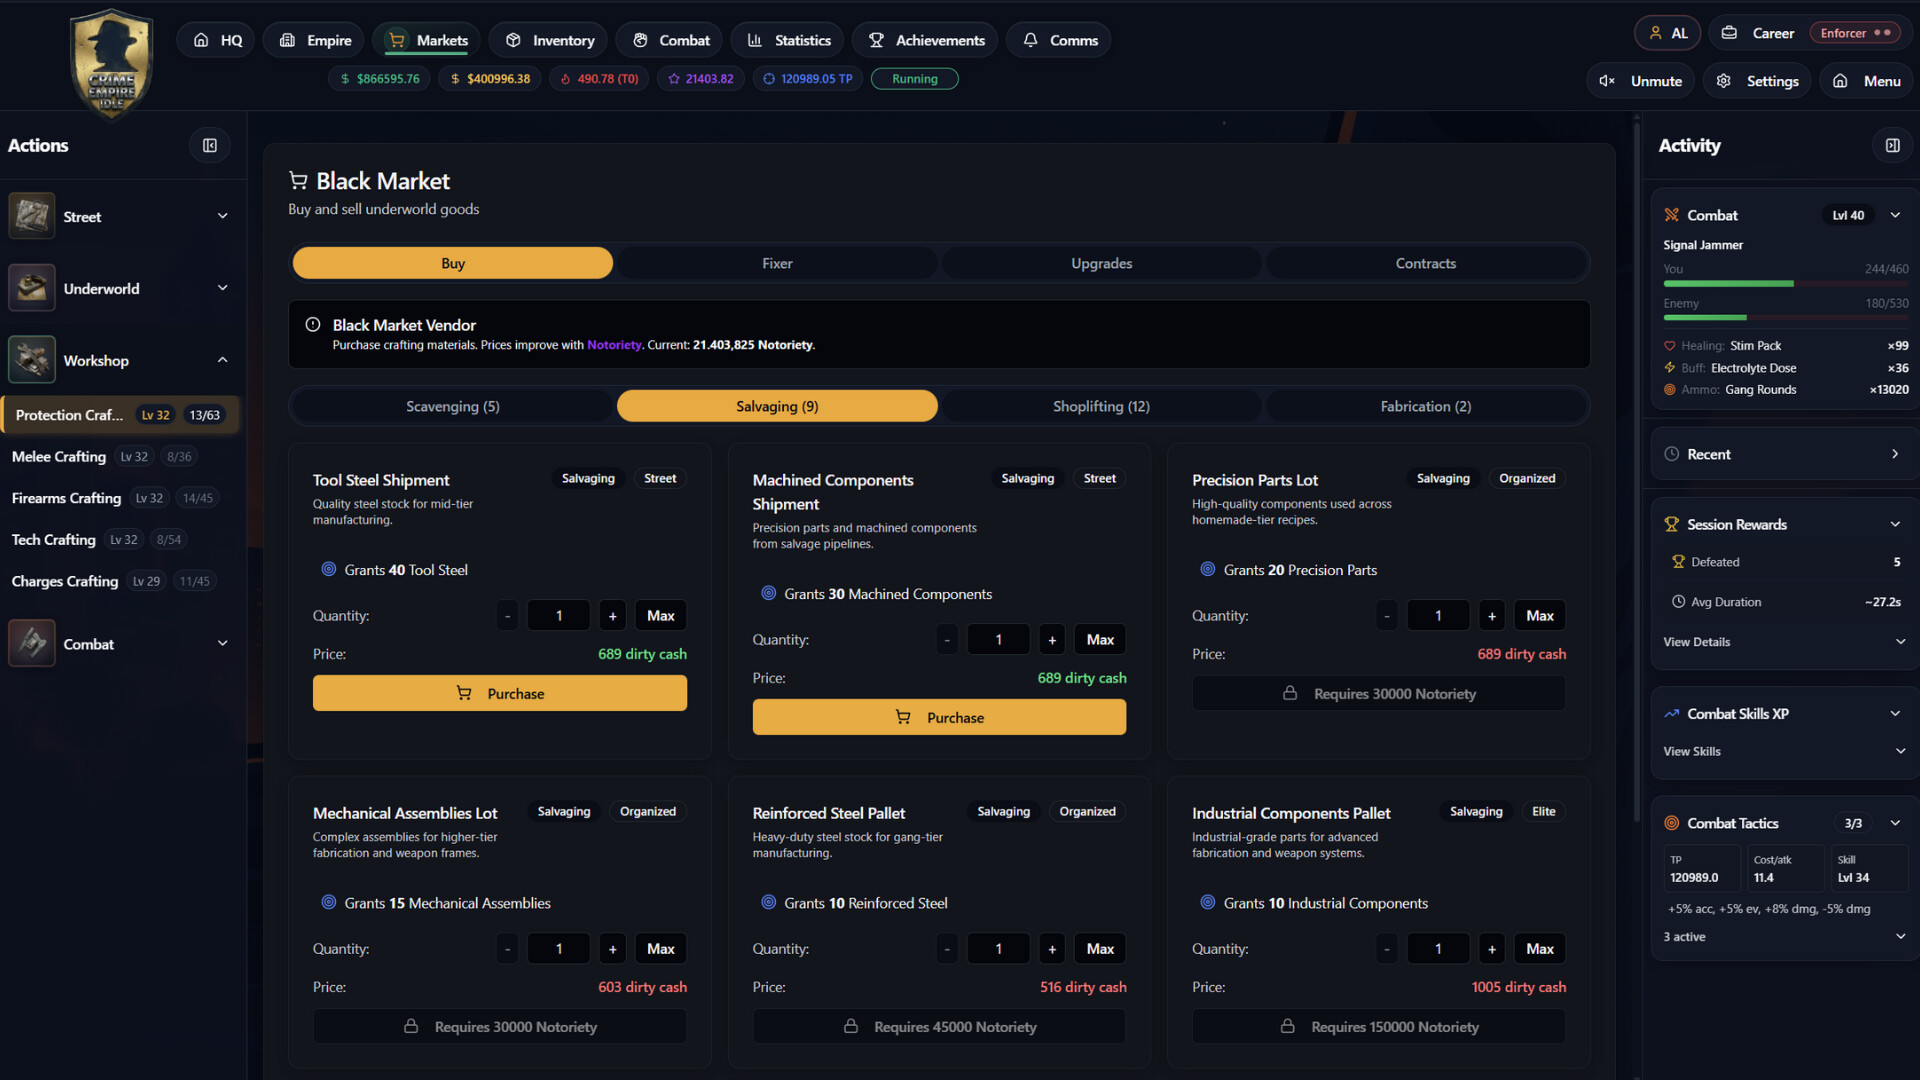Click the Street category thumbnail icon
This screenshot has width=1920, height=1080.
[x=32, y=216]
